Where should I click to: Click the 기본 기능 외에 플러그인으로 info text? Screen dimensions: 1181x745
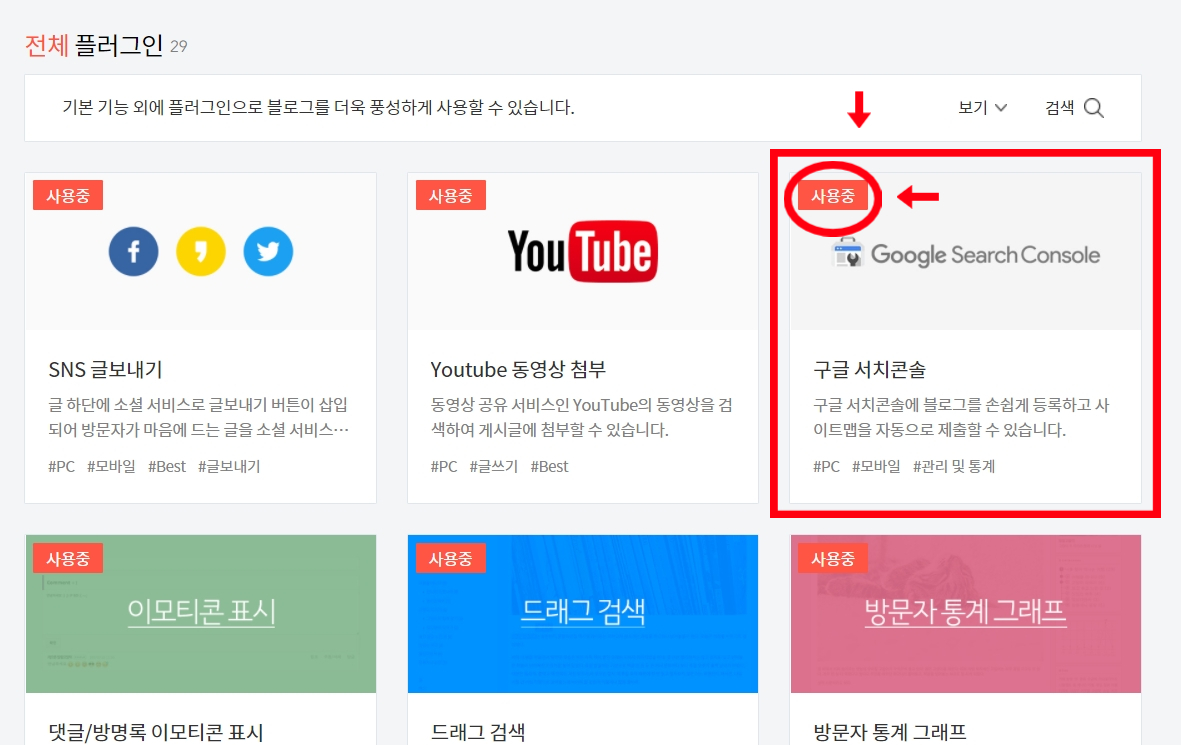pos(319,108)
